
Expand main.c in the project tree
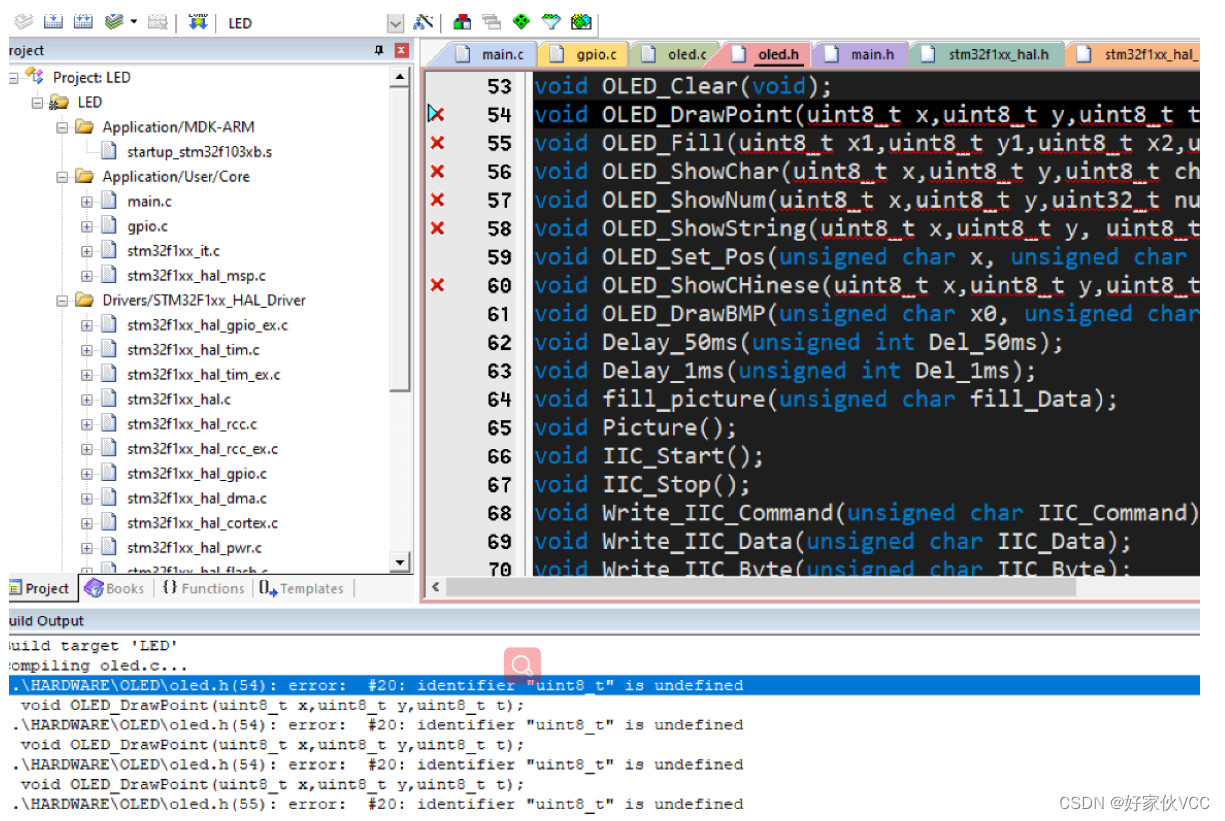(87, 201)
